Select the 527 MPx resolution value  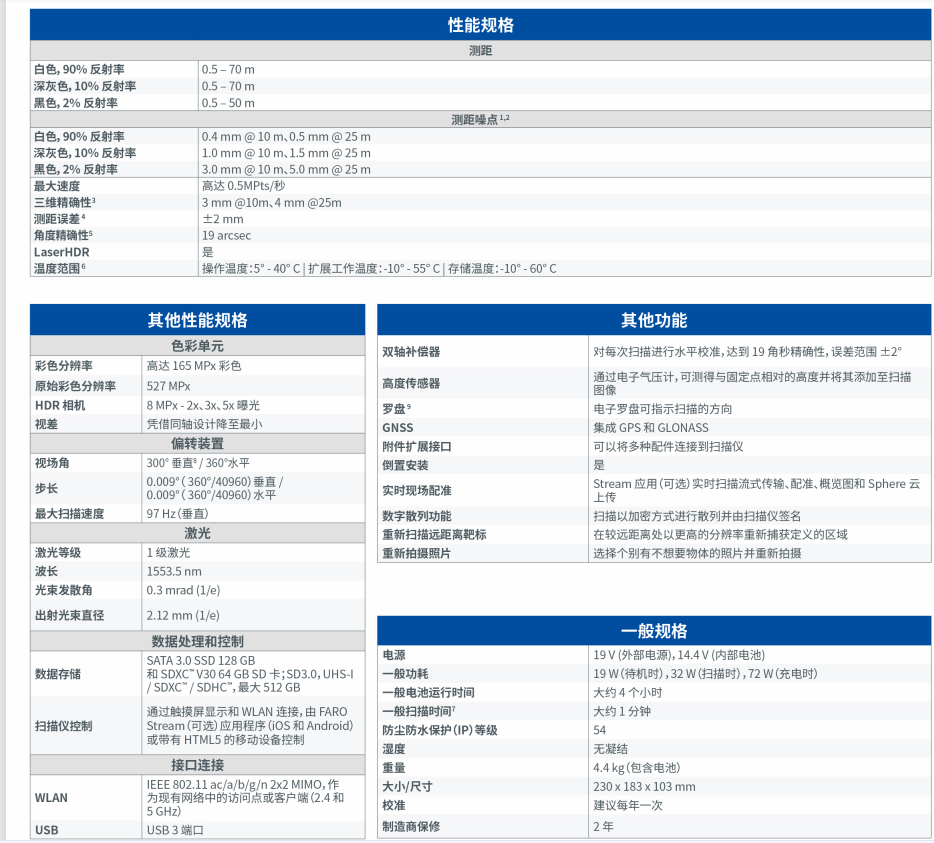click(x=169, y=386)
